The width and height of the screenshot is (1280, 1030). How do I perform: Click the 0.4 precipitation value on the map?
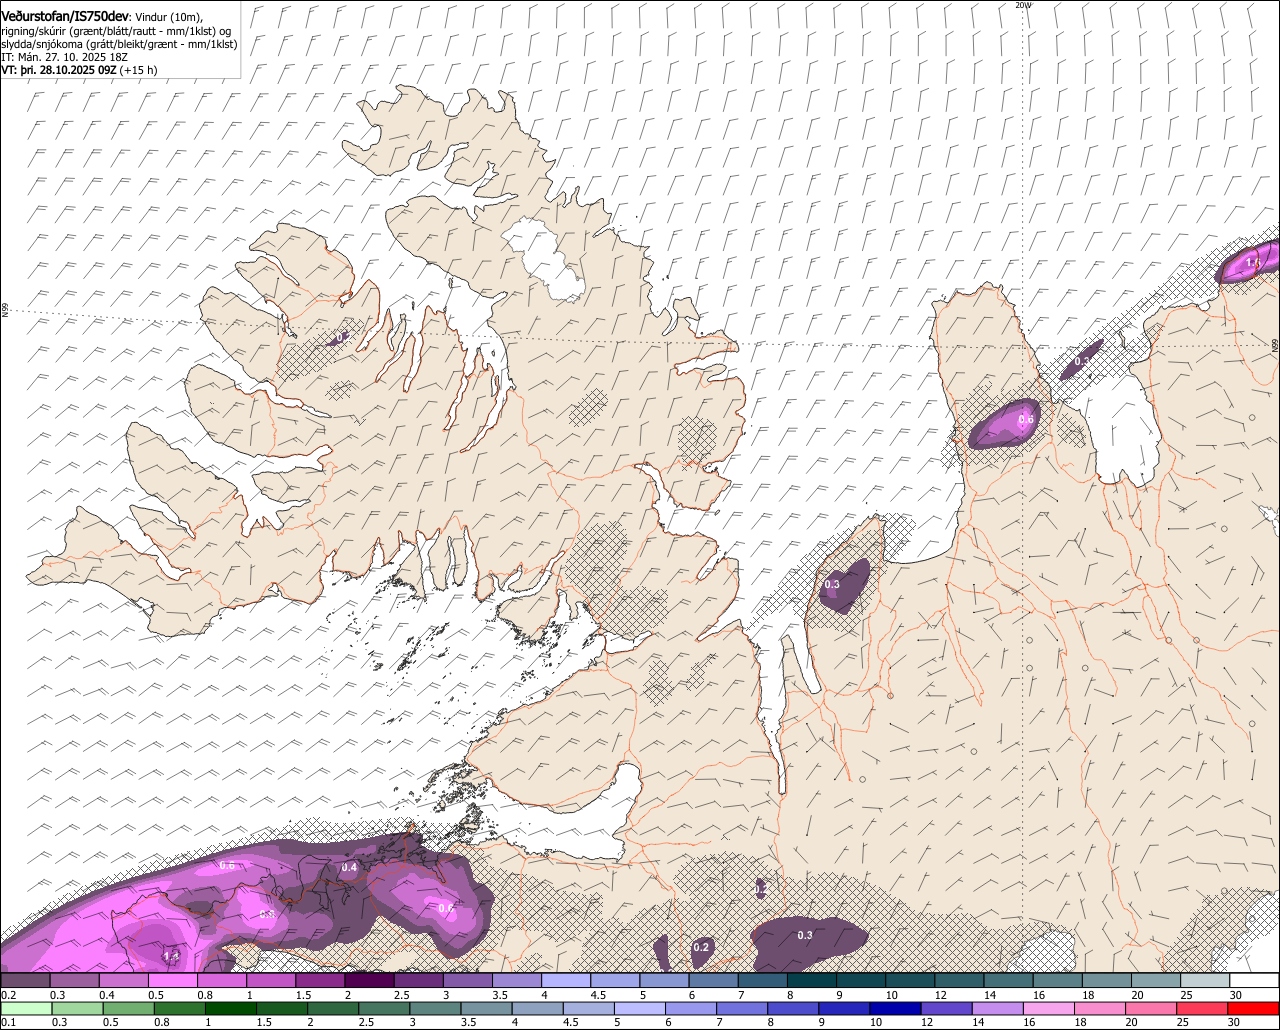click(x=349, y=867)
